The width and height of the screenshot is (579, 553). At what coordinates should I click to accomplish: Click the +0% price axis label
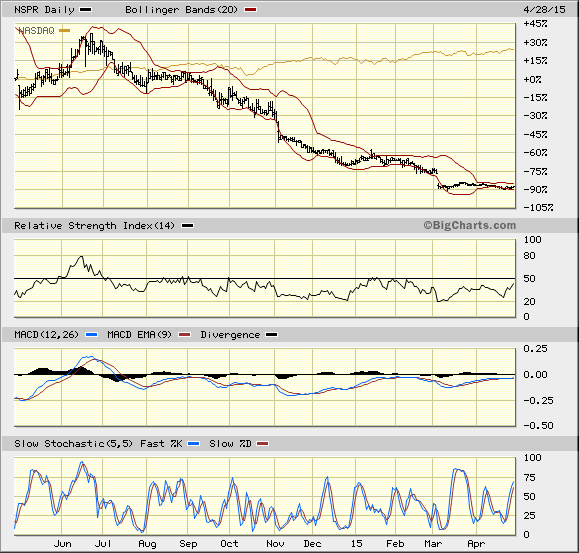532,79
